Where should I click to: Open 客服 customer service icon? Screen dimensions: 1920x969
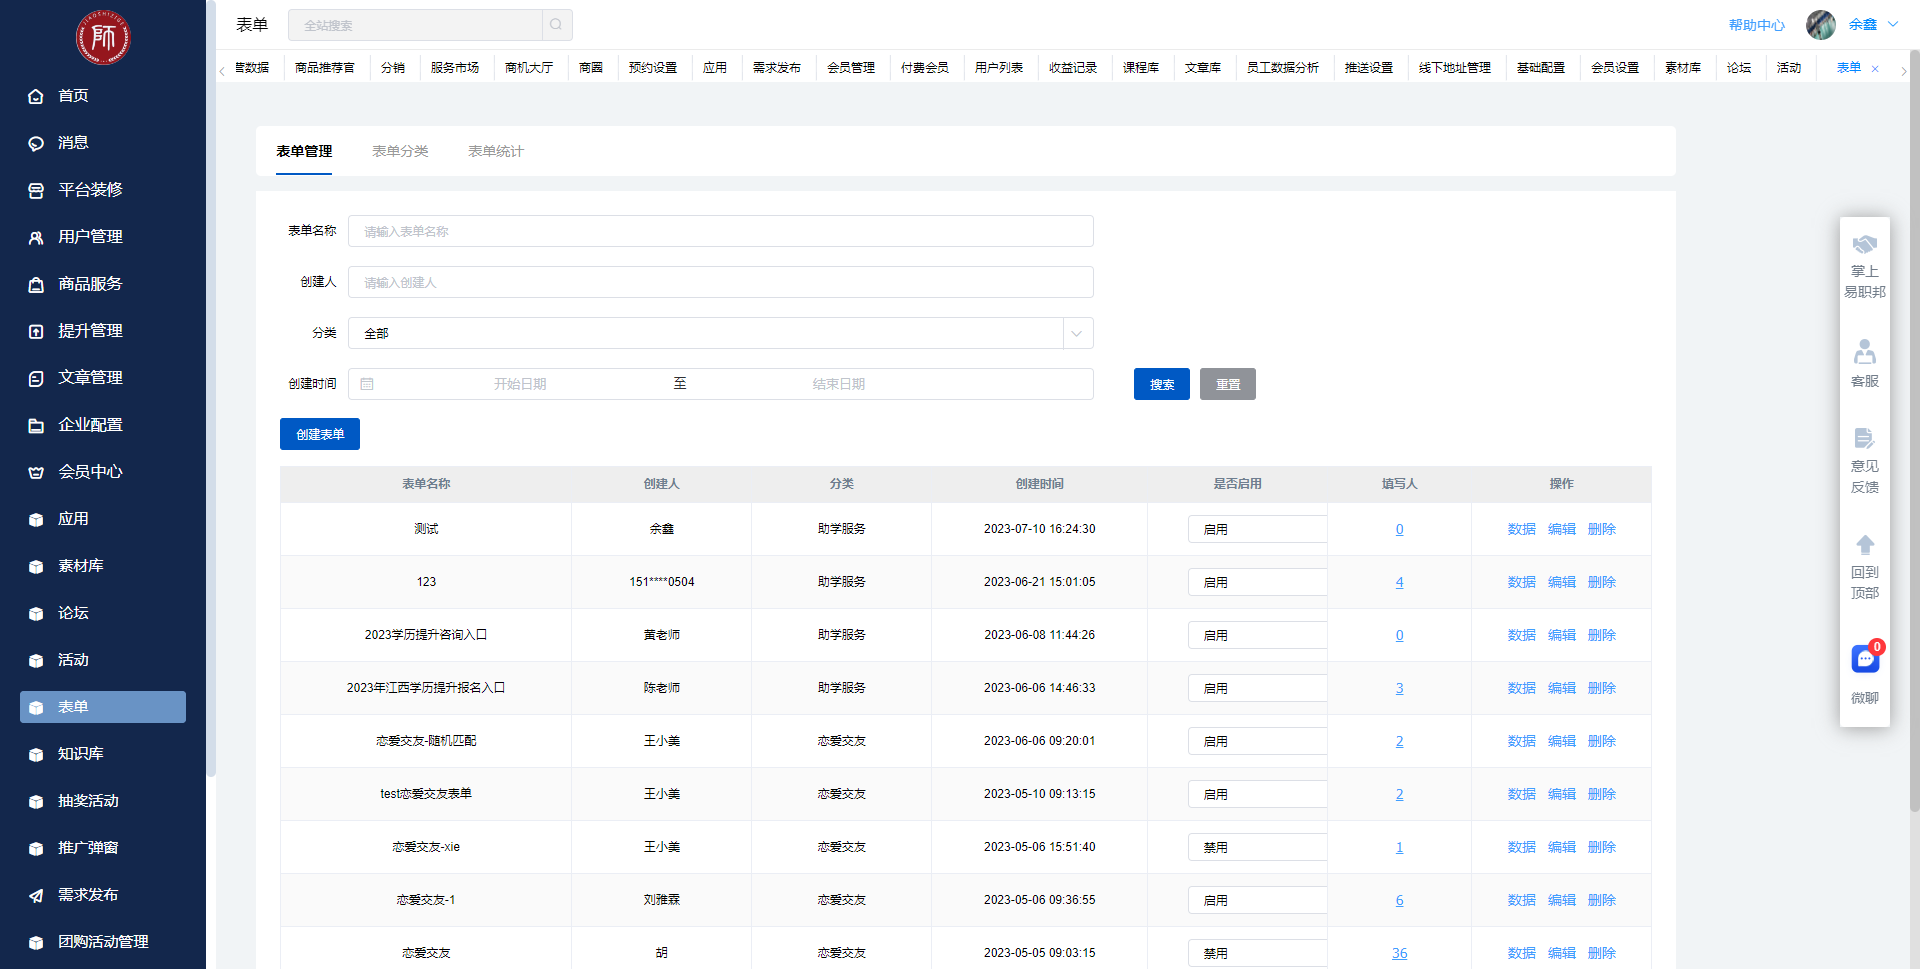pyautogui.click(x=1865, y=352)
